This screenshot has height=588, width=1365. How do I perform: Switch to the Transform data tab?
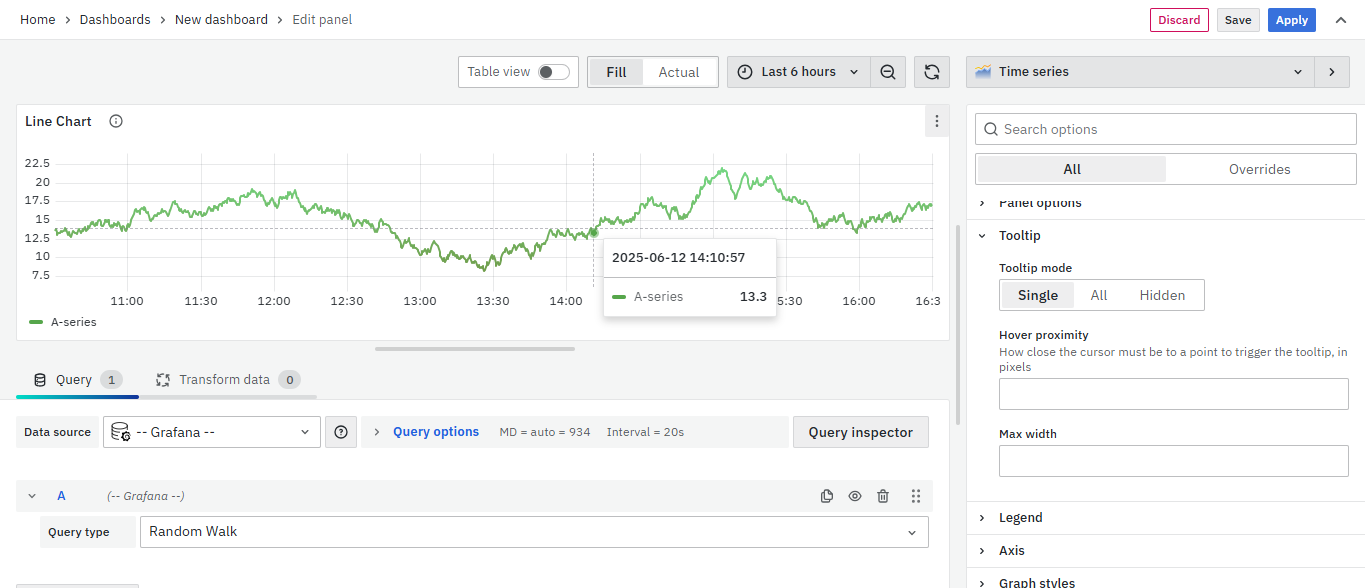tap(226, 380)
